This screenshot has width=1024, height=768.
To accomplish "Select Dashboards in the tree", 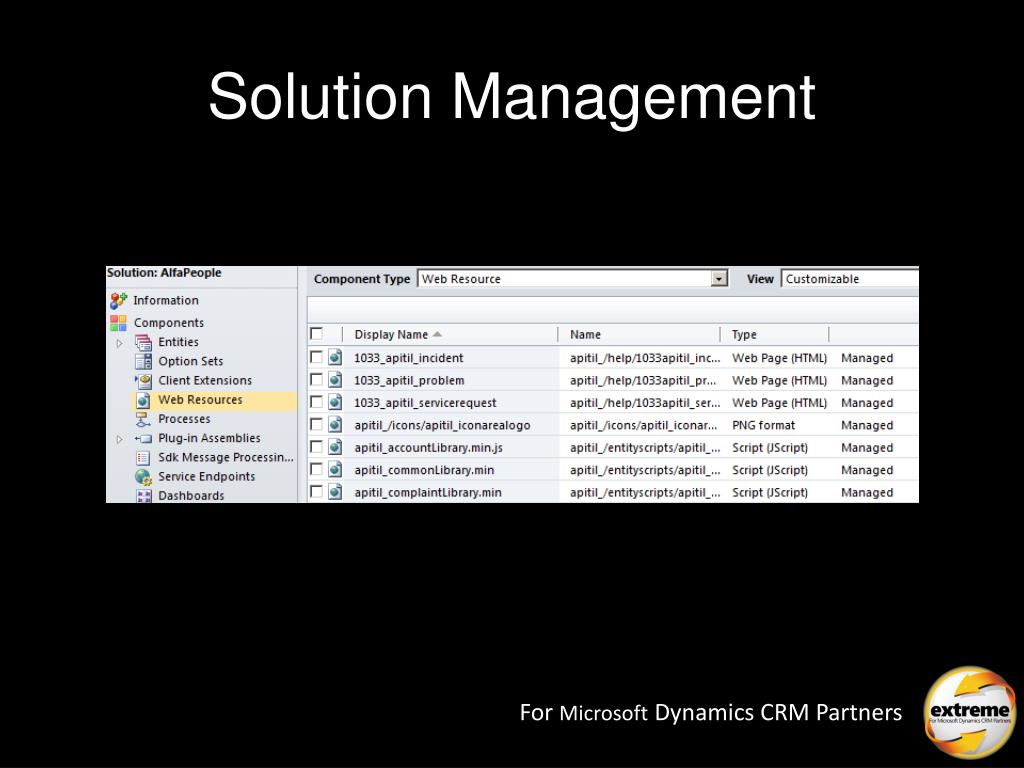I will (191, 496).
